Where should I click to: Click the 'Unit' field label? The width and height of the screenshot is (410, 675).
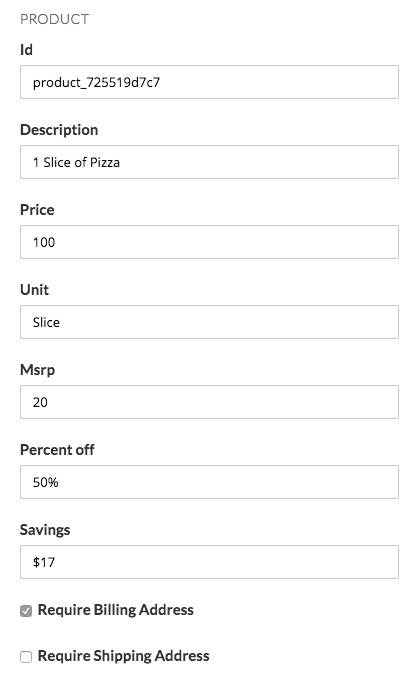tap(34, 290)
